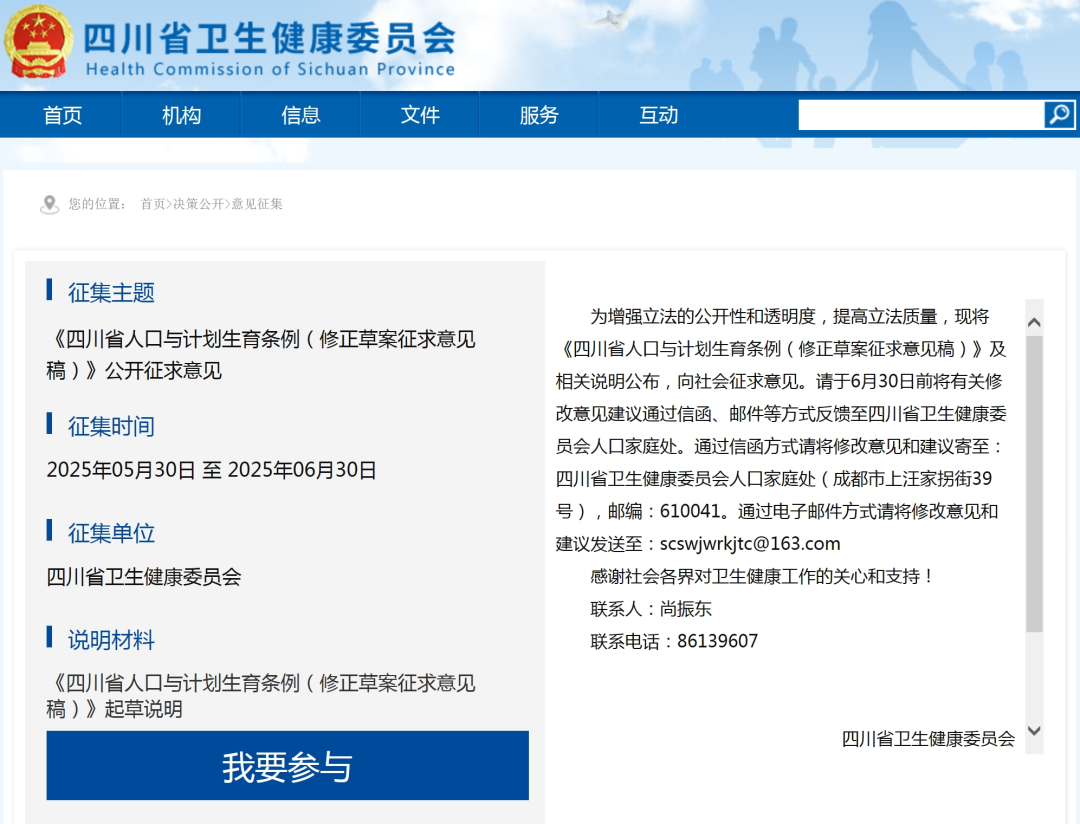
Task: Select the 信息 navigation item
Action: click(300, 115)
